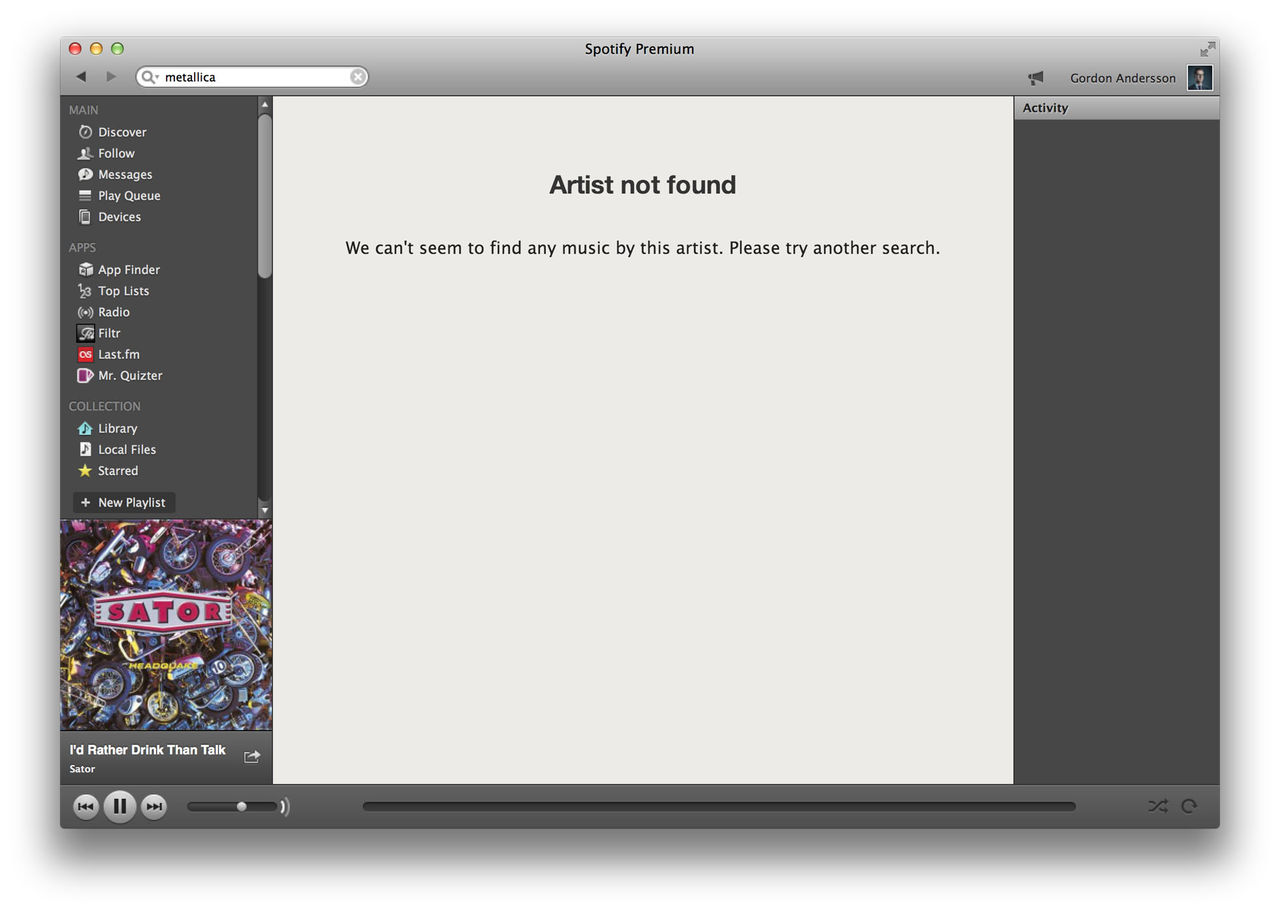Viewport: 1280px width, 912px height.
Task: Skip to the next track
Action: pos(154,806)
